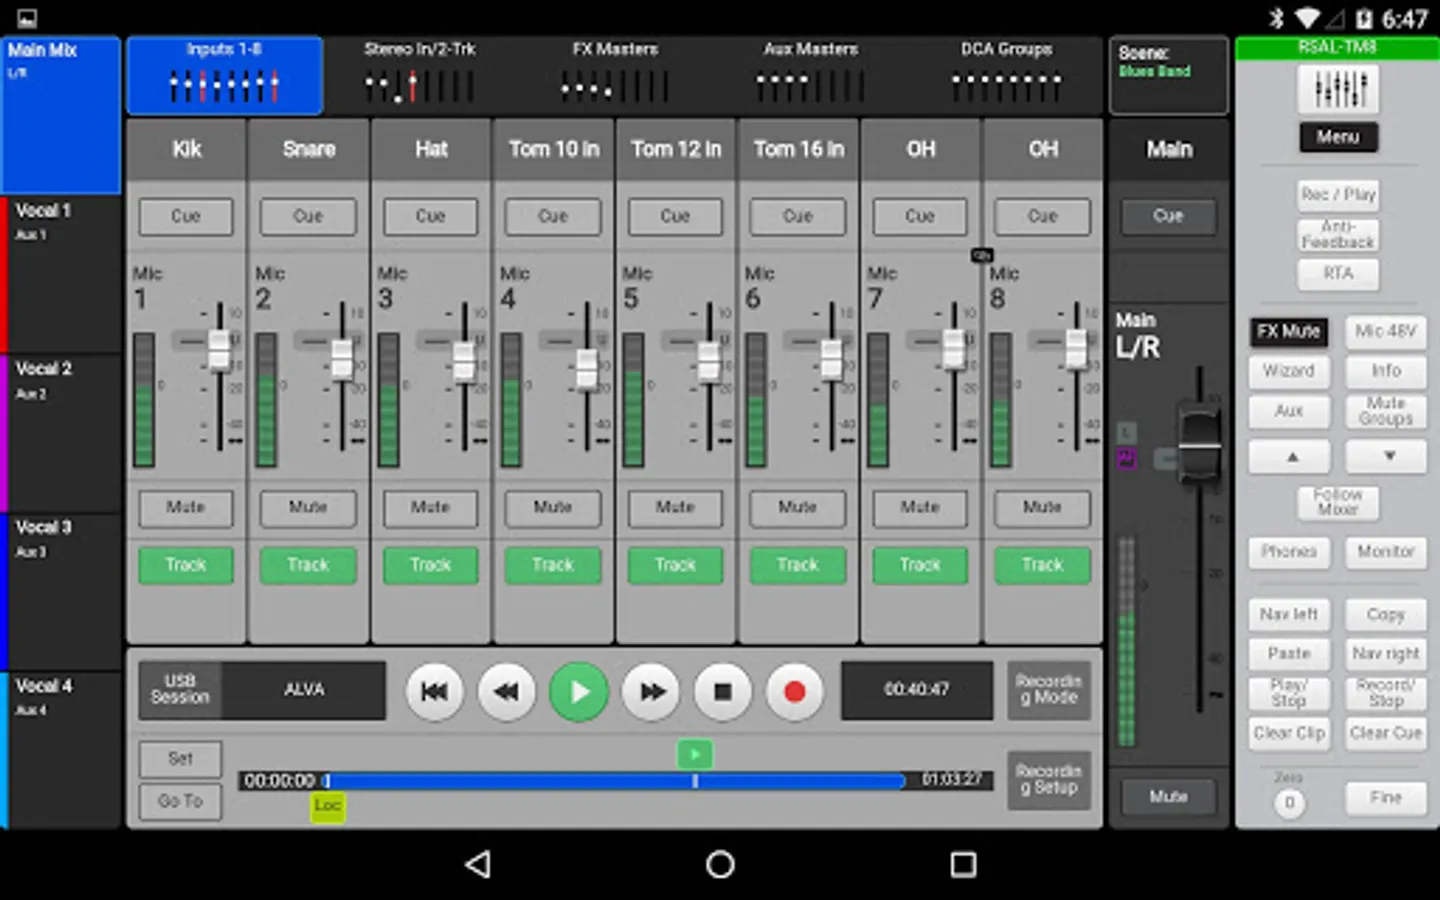Select the Vocal 4 Aux 4 mix

pyautogui.click(x=61, y=751)
